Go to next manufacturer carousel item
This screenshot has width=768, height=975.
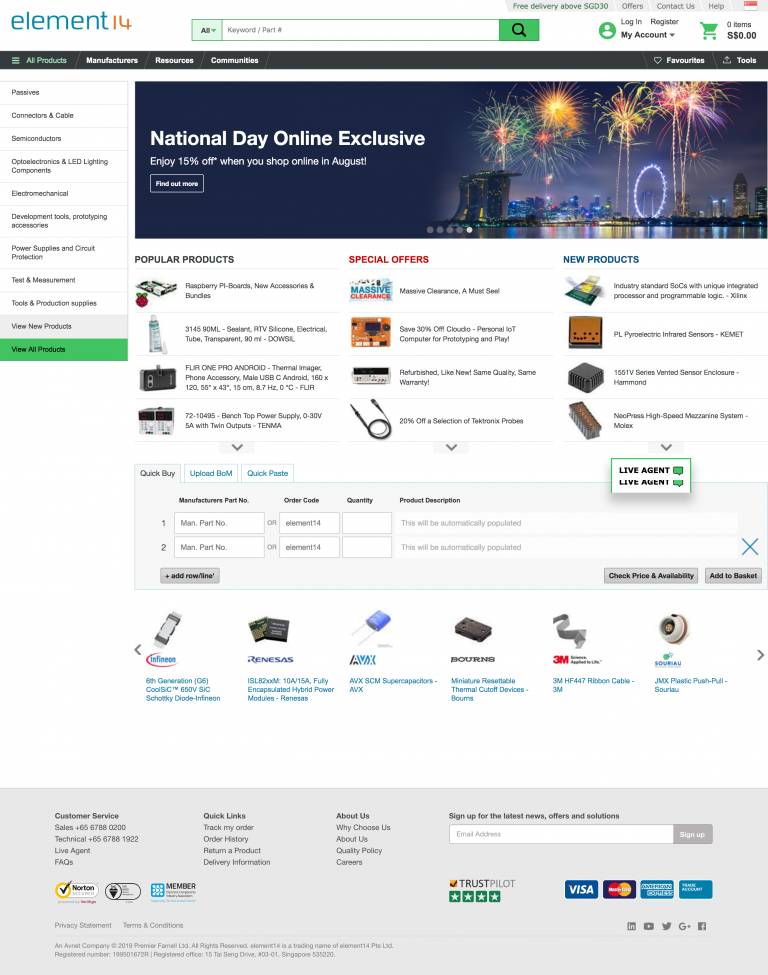(x=760, y=655)
